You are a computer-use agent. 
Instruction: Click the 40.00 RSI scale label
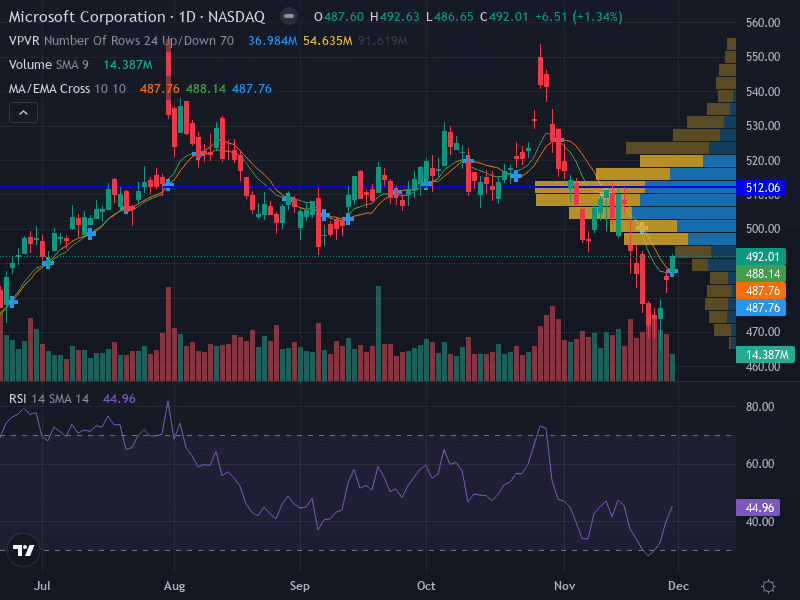[760, 522]
